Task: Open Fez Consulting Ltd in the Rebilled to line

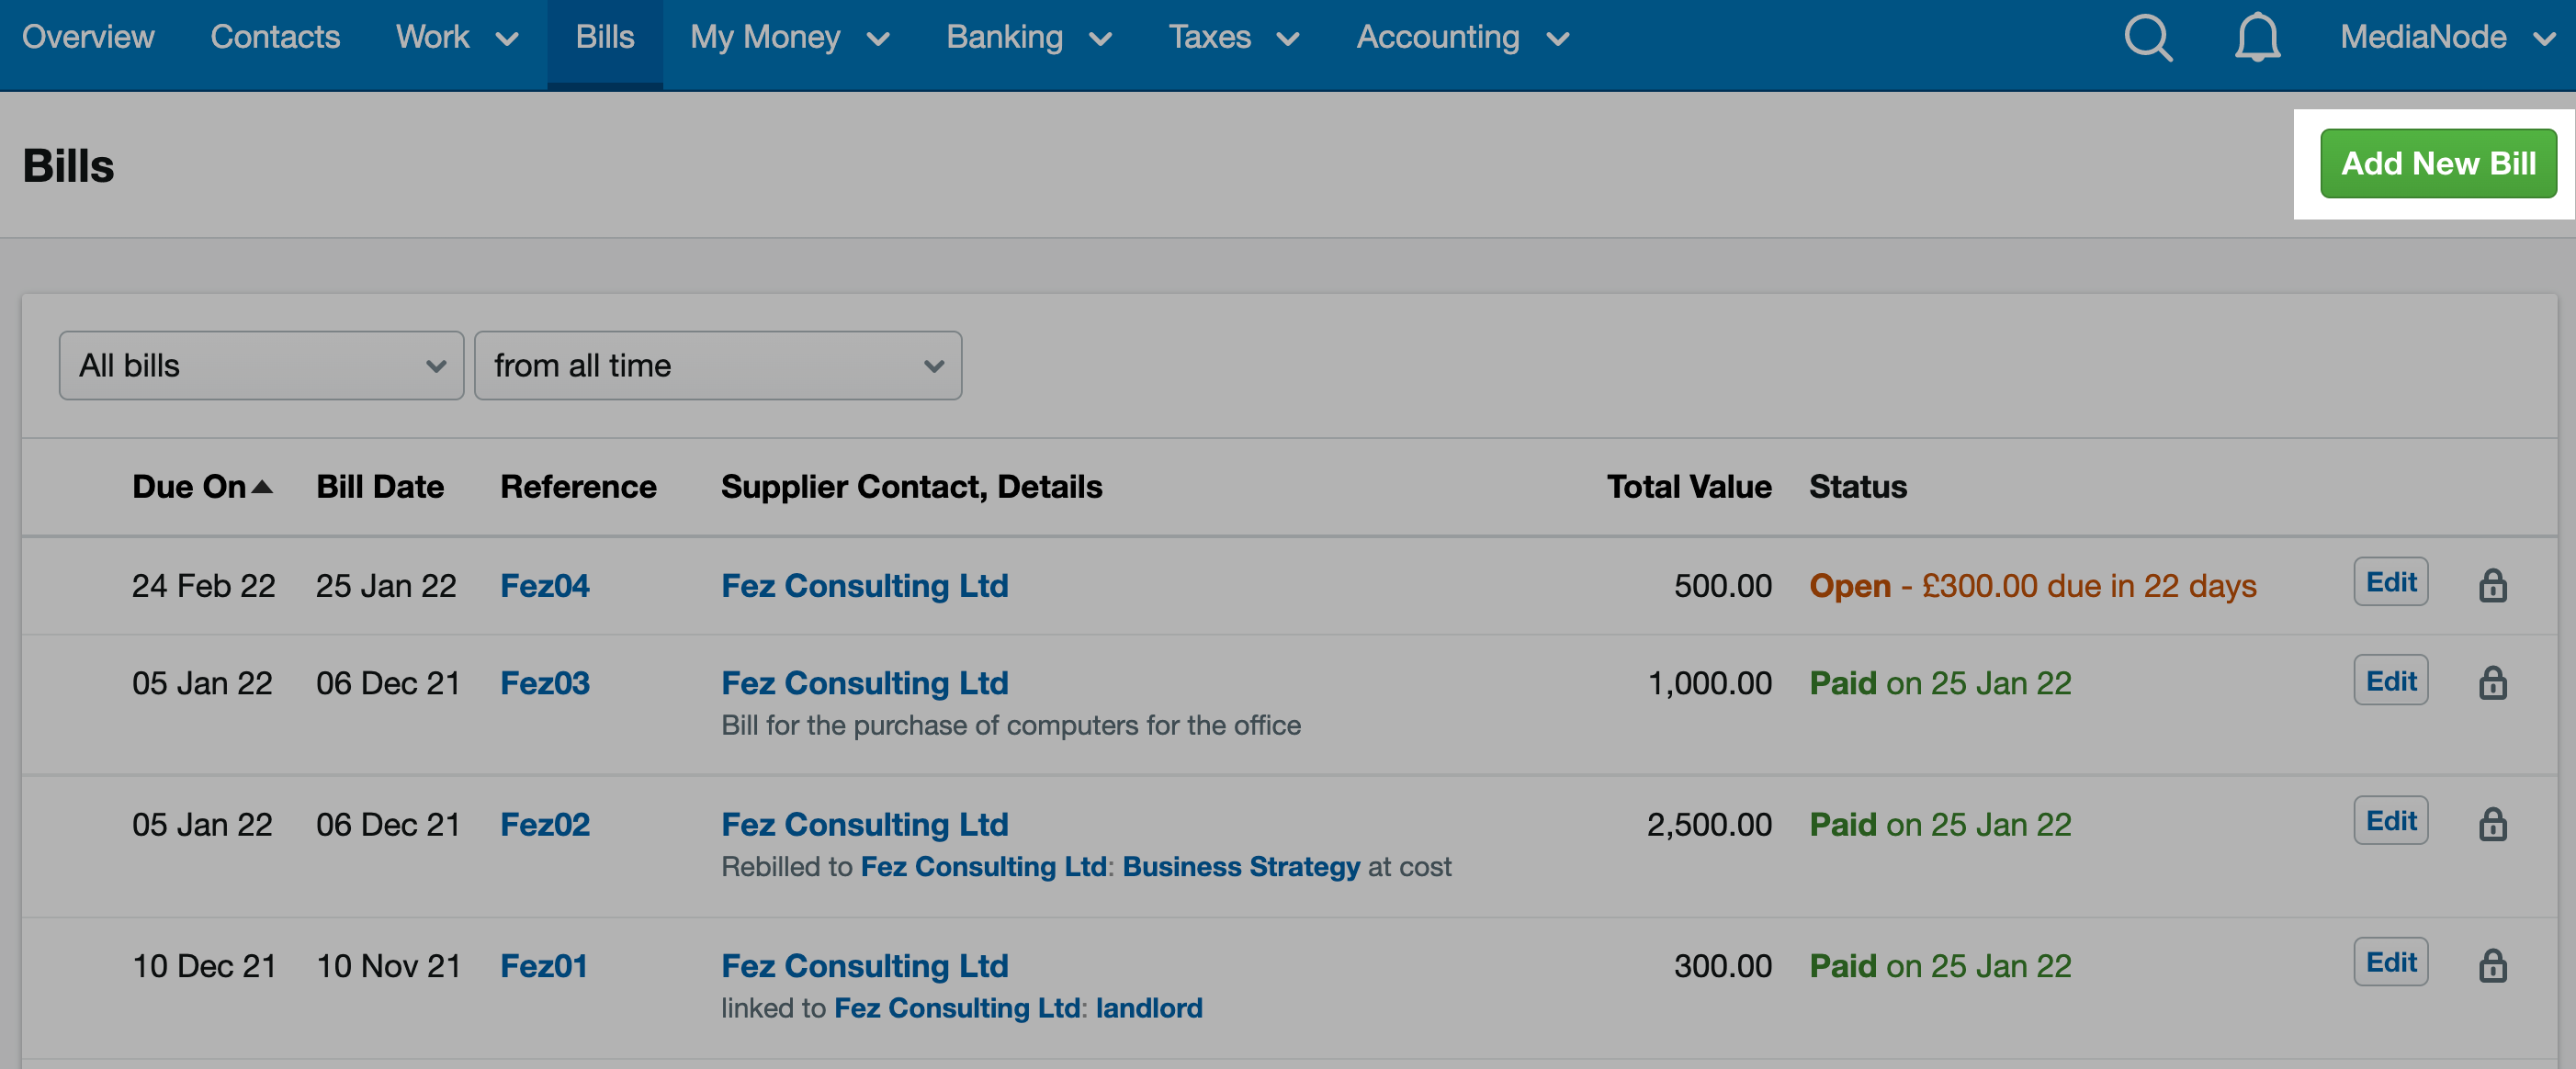Action: point(983,867)
